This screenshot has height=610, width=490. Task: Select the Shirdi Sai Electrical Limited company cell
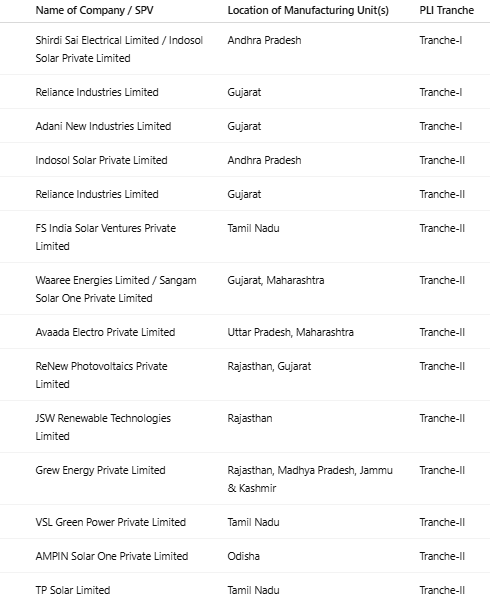click(119, 49)
